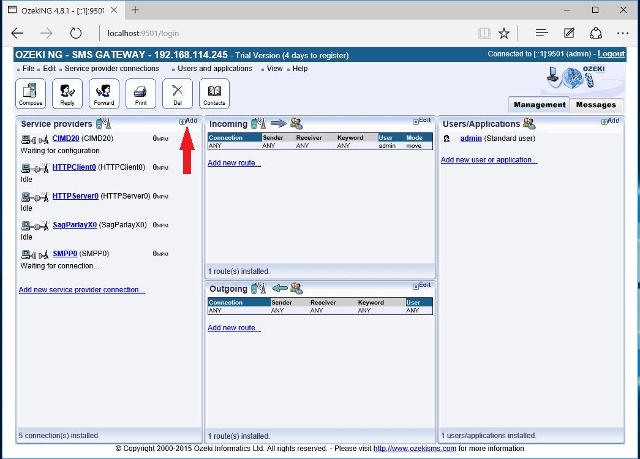The image size is (640, 459).
Task: Open the browser reading view icon
Action: [x=484, y=33]
